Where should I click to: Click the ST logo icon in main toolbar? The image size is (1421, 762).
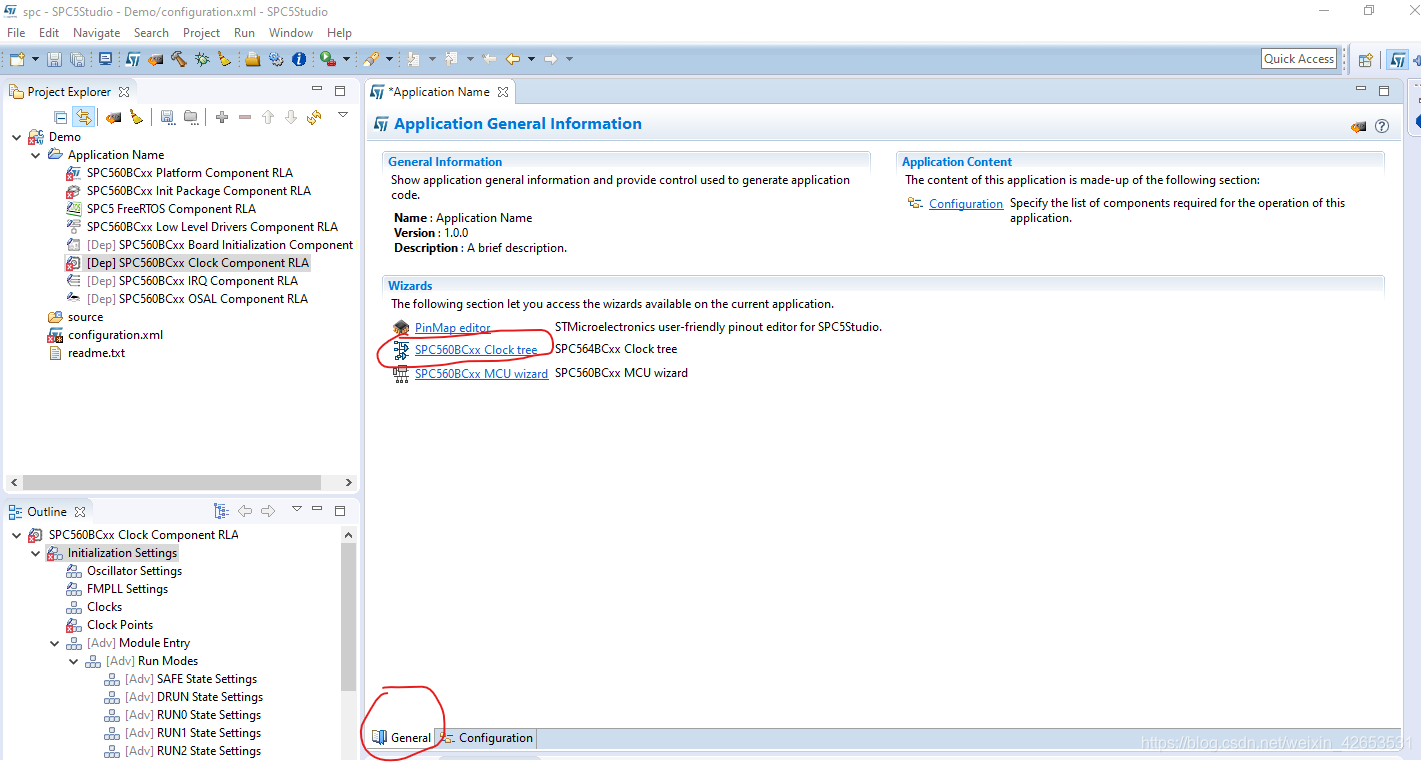[132, 59]
